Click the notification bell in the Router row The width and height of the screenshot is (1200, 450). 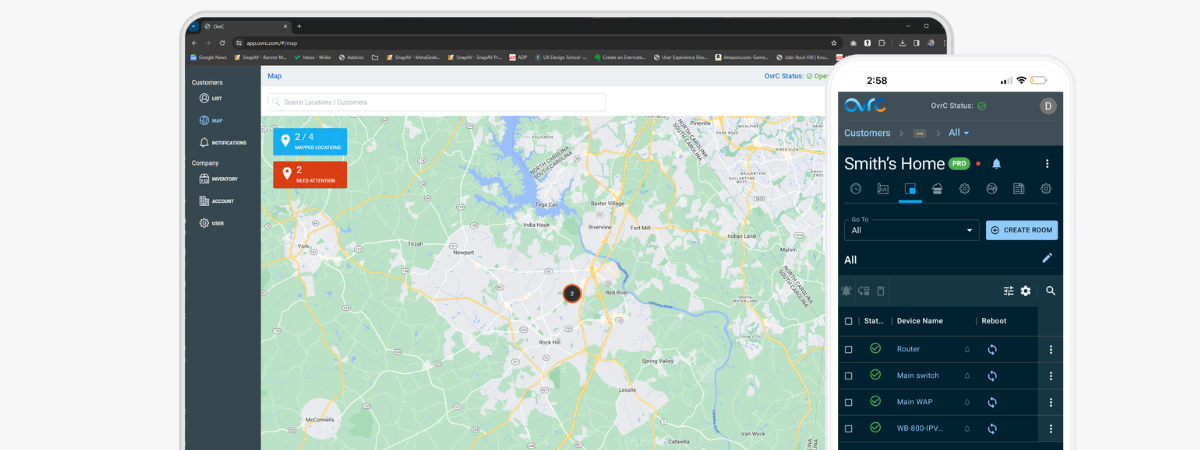pyautogui.click(x=967, y=350)
